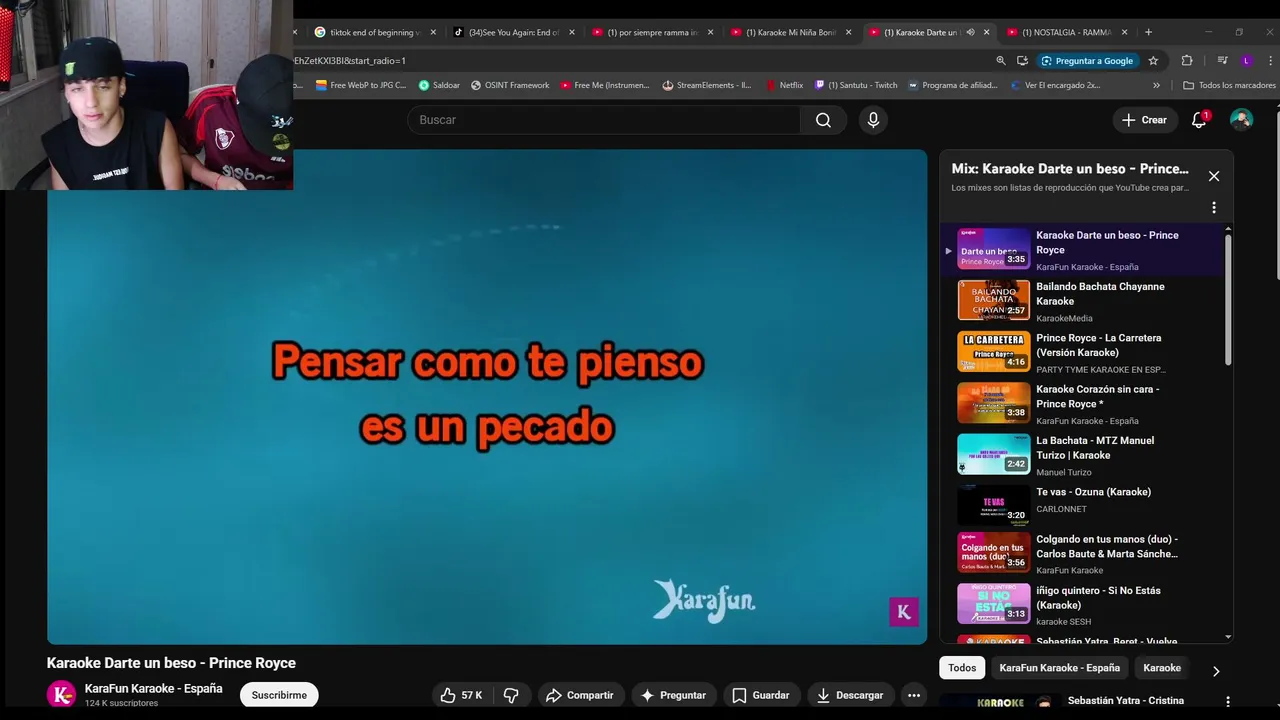This screenshot has width=1280, height=720.
Task: Switch to See You Again TikTok tab
Action: coord(514,32)
